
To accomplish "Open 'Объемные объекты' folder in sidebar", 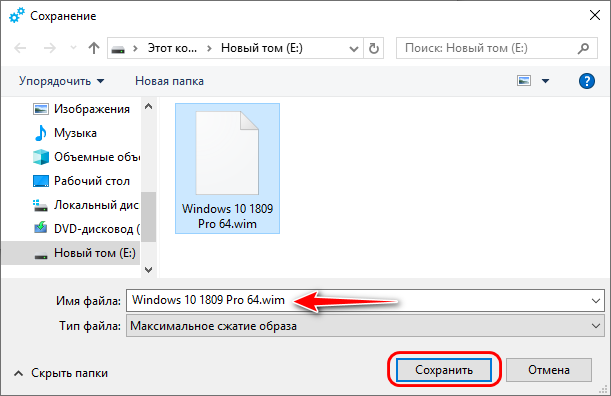I will click(97, 157).
